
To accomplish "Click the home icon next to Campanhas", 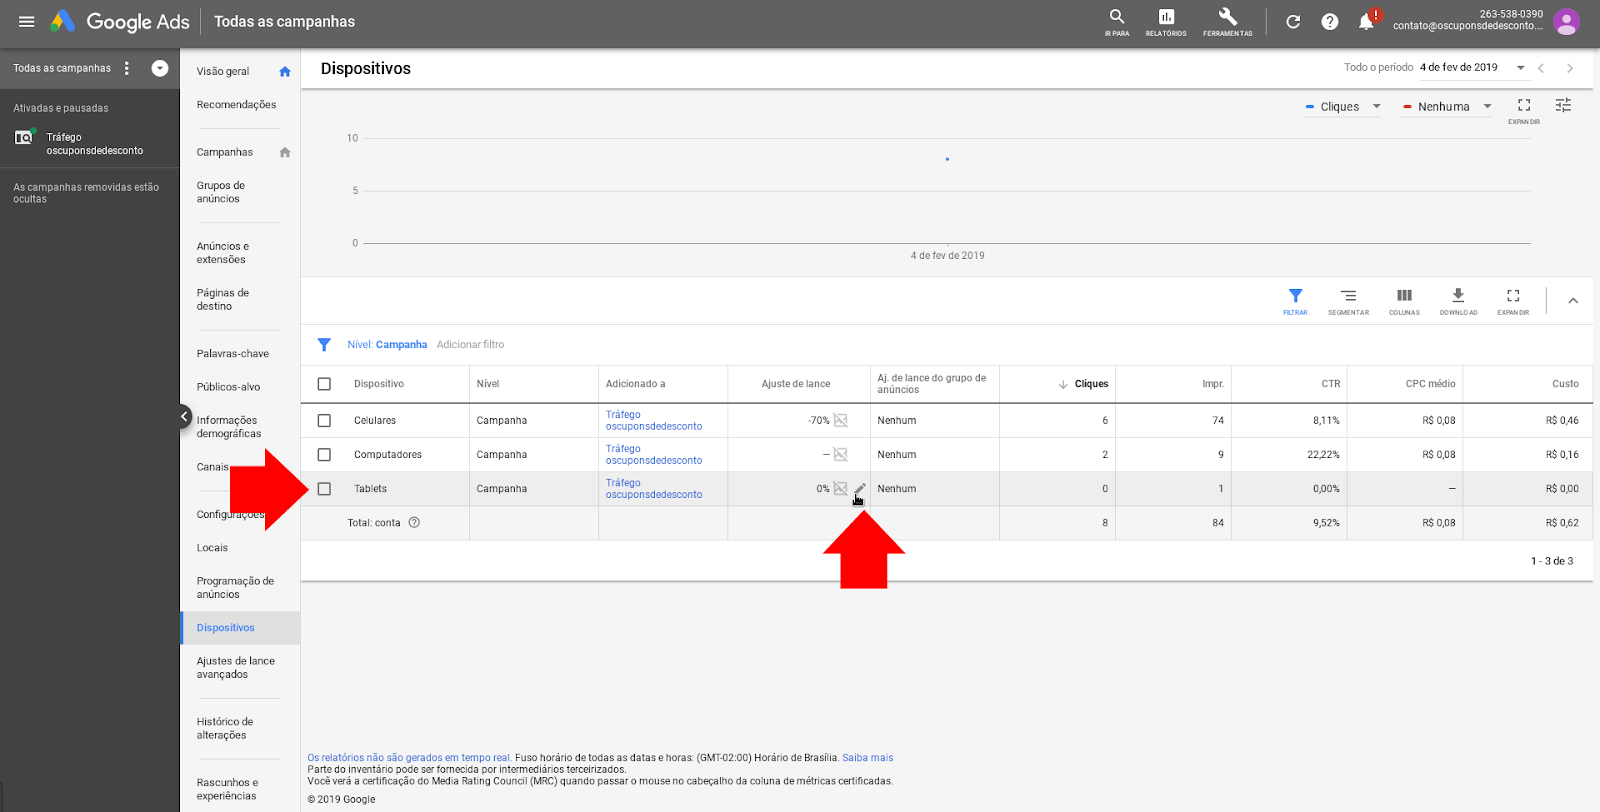I will click(285, 152).
